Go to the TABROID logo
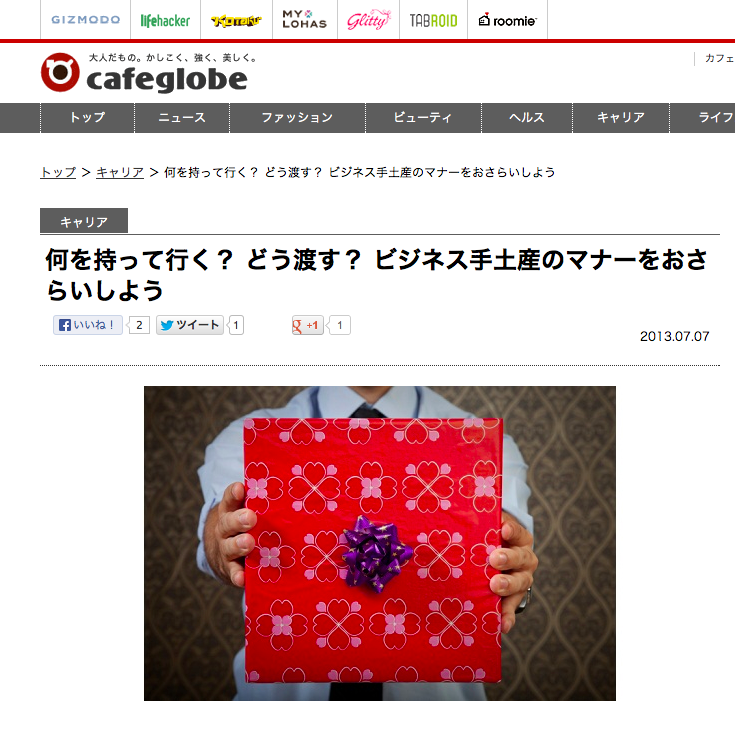The width and height of the screenshot is (735, 735). click(x=433, y=20)
